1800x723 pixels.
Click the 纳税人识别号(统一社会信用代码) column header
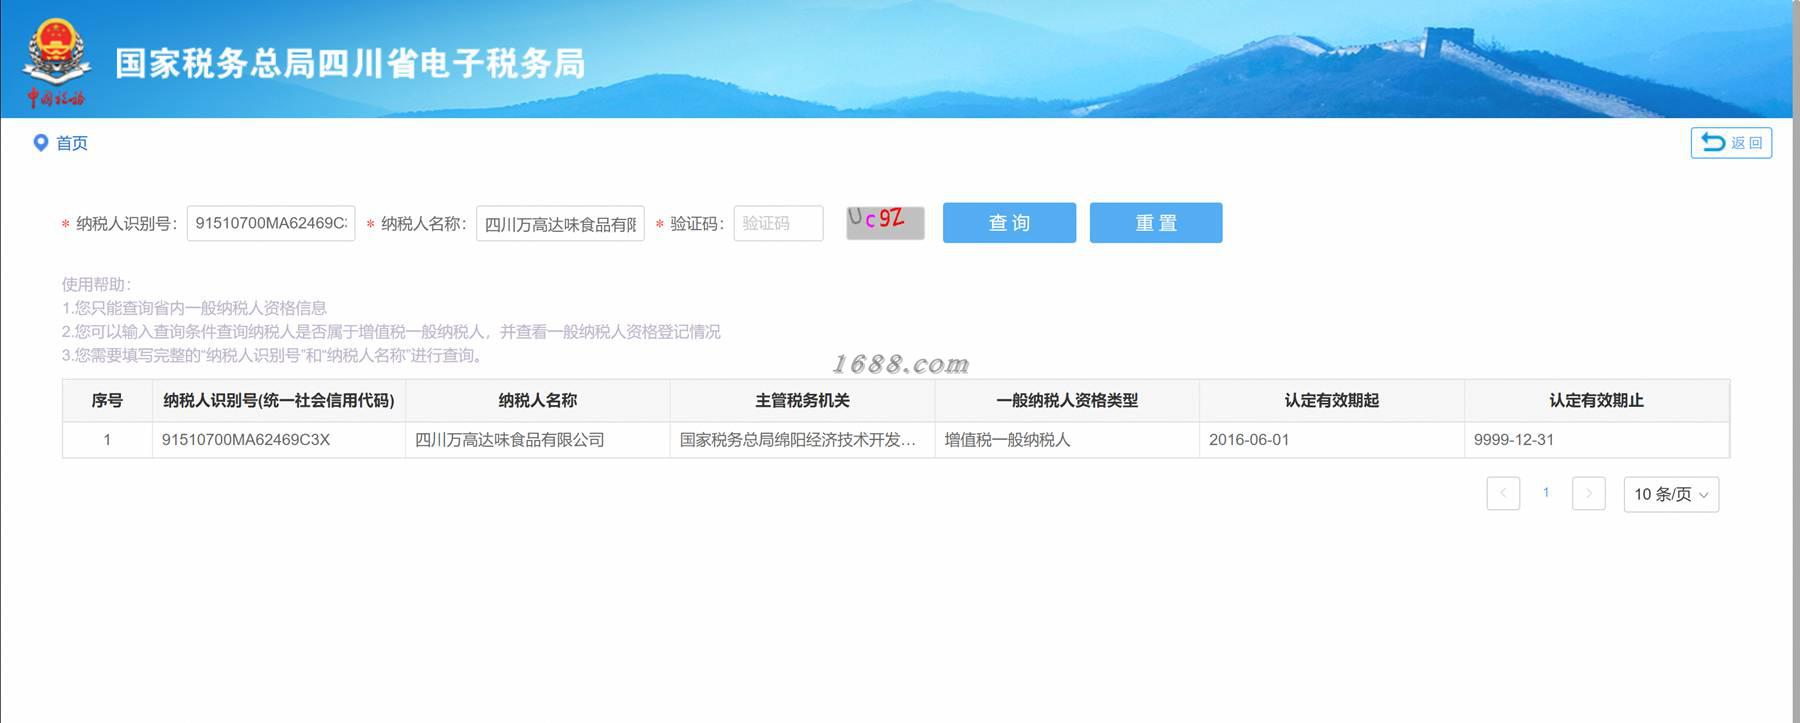(x=279, y=400)
